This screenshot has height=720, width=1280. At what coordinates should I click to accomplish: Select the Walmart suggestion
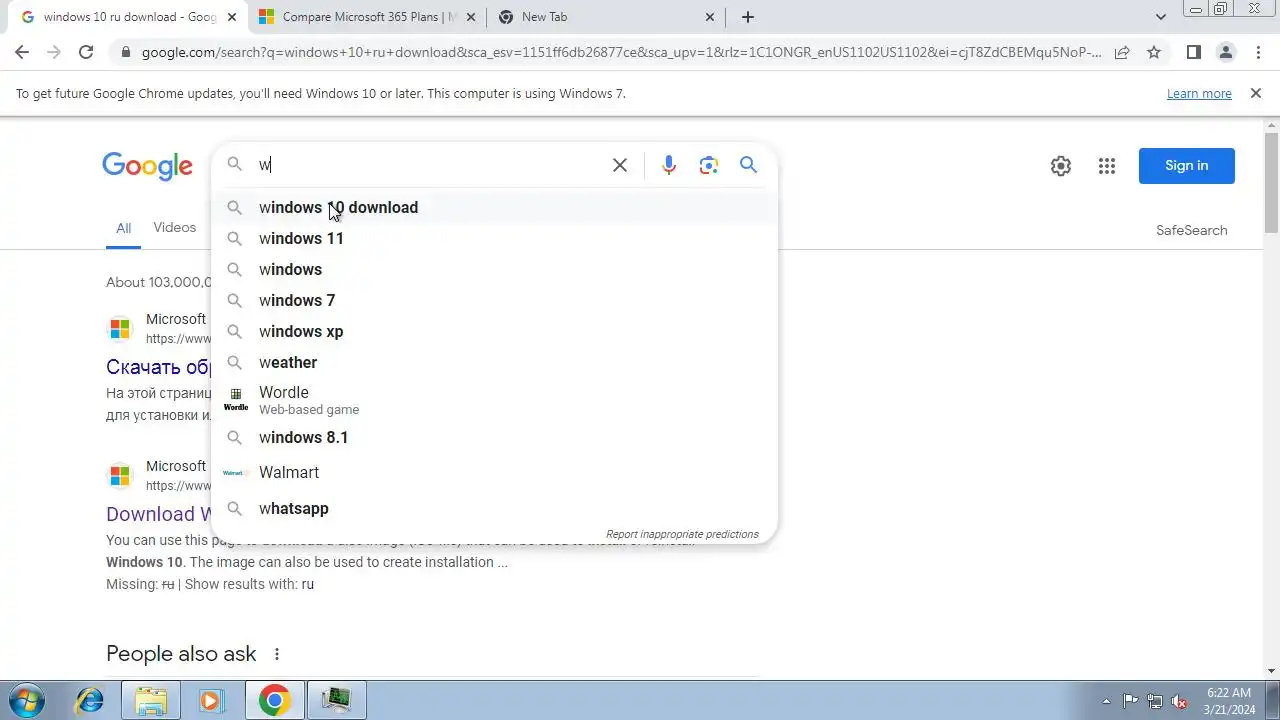[494, 472]
